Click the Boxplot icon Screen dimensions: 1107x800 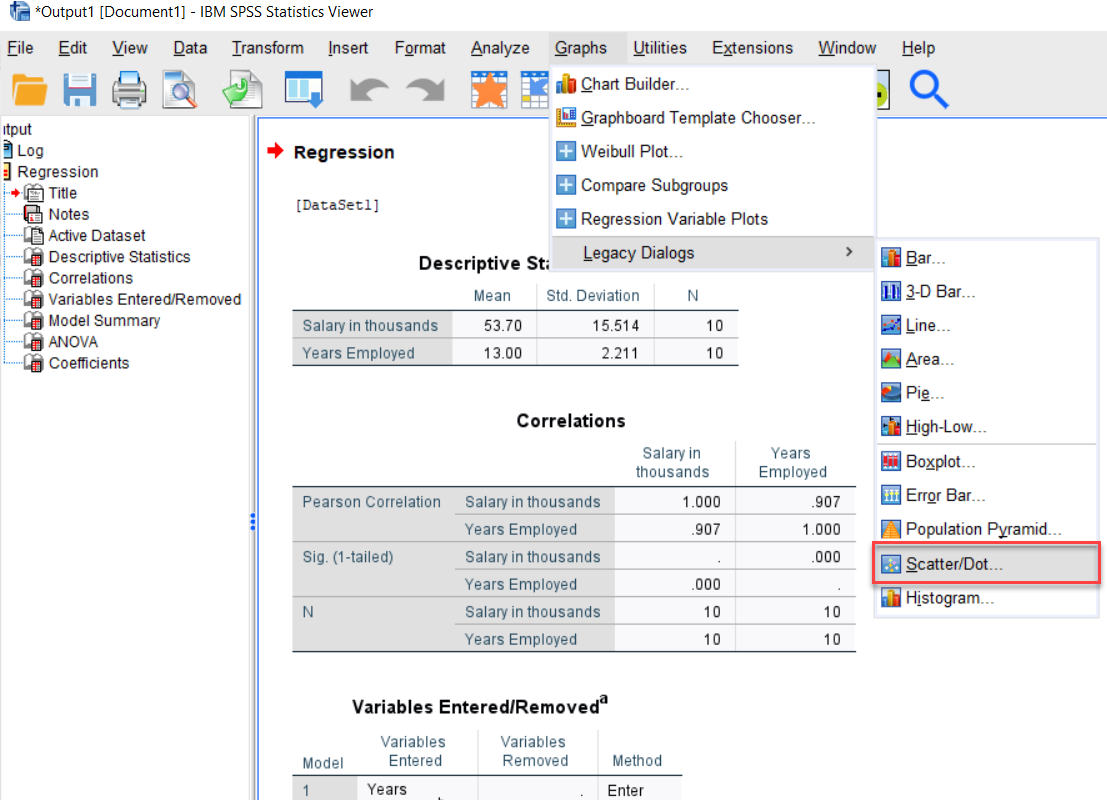click(x=891, y=462)
